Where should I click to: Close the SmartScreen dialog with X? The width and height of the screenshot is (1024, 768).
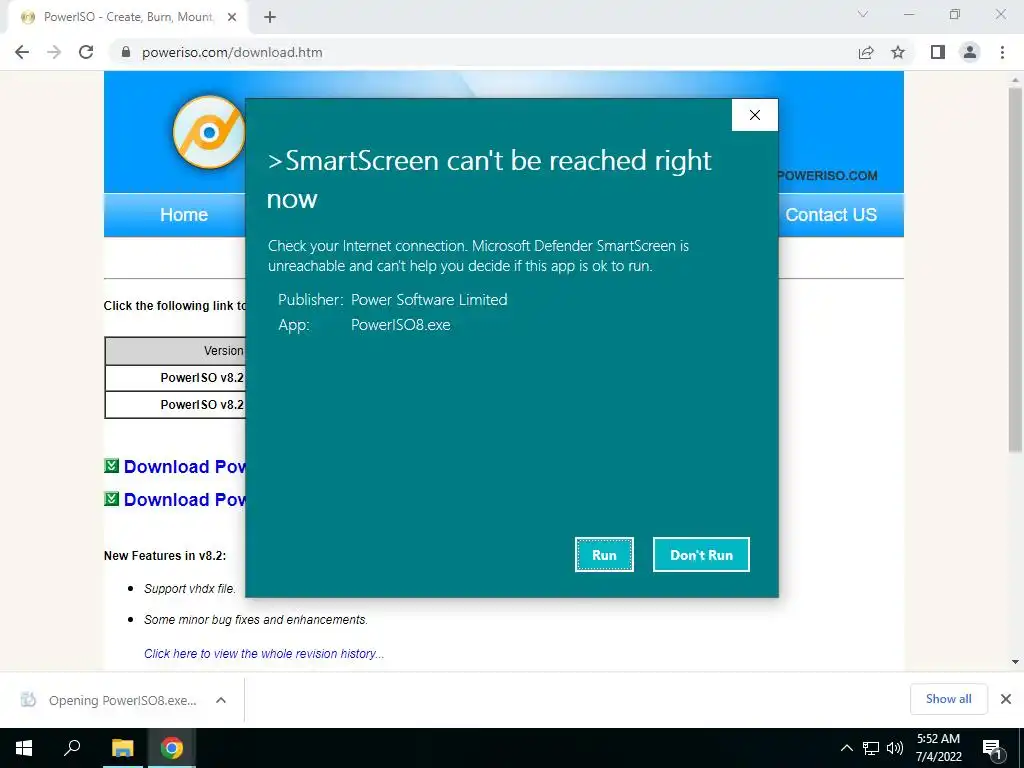pos(754,115)
